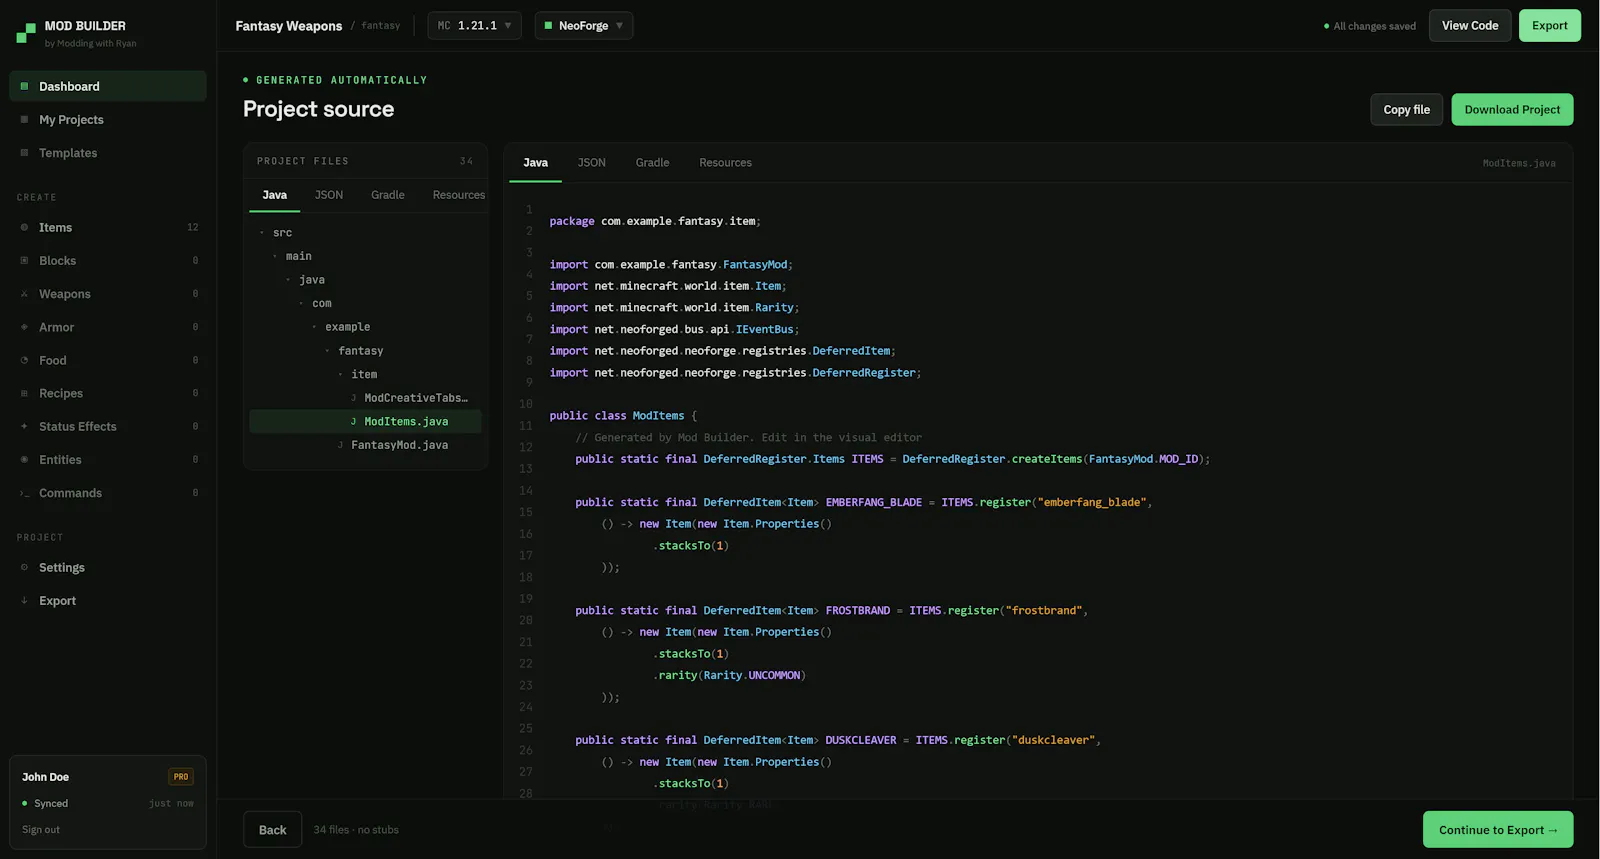Click the Armor sidebar icon
Screen dimensions: 1600x859
[x=24, y=327]
